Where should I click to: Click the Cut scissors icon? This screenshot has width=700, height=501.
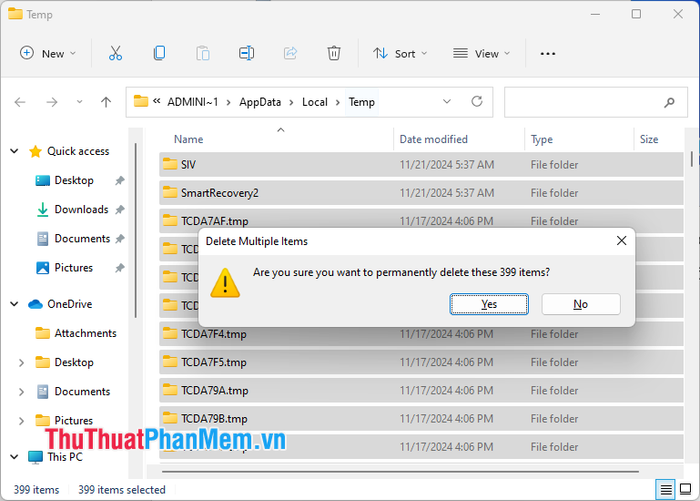[x=115, y=53]
